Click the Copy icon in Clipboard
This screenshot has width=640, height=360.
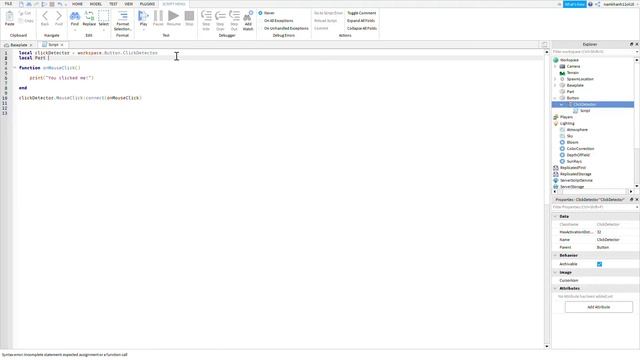pos(22,21)
